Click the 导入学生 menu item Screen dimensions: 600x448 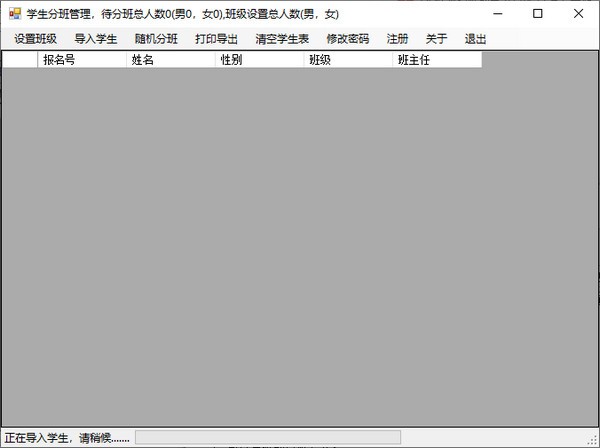click(96, 39)
